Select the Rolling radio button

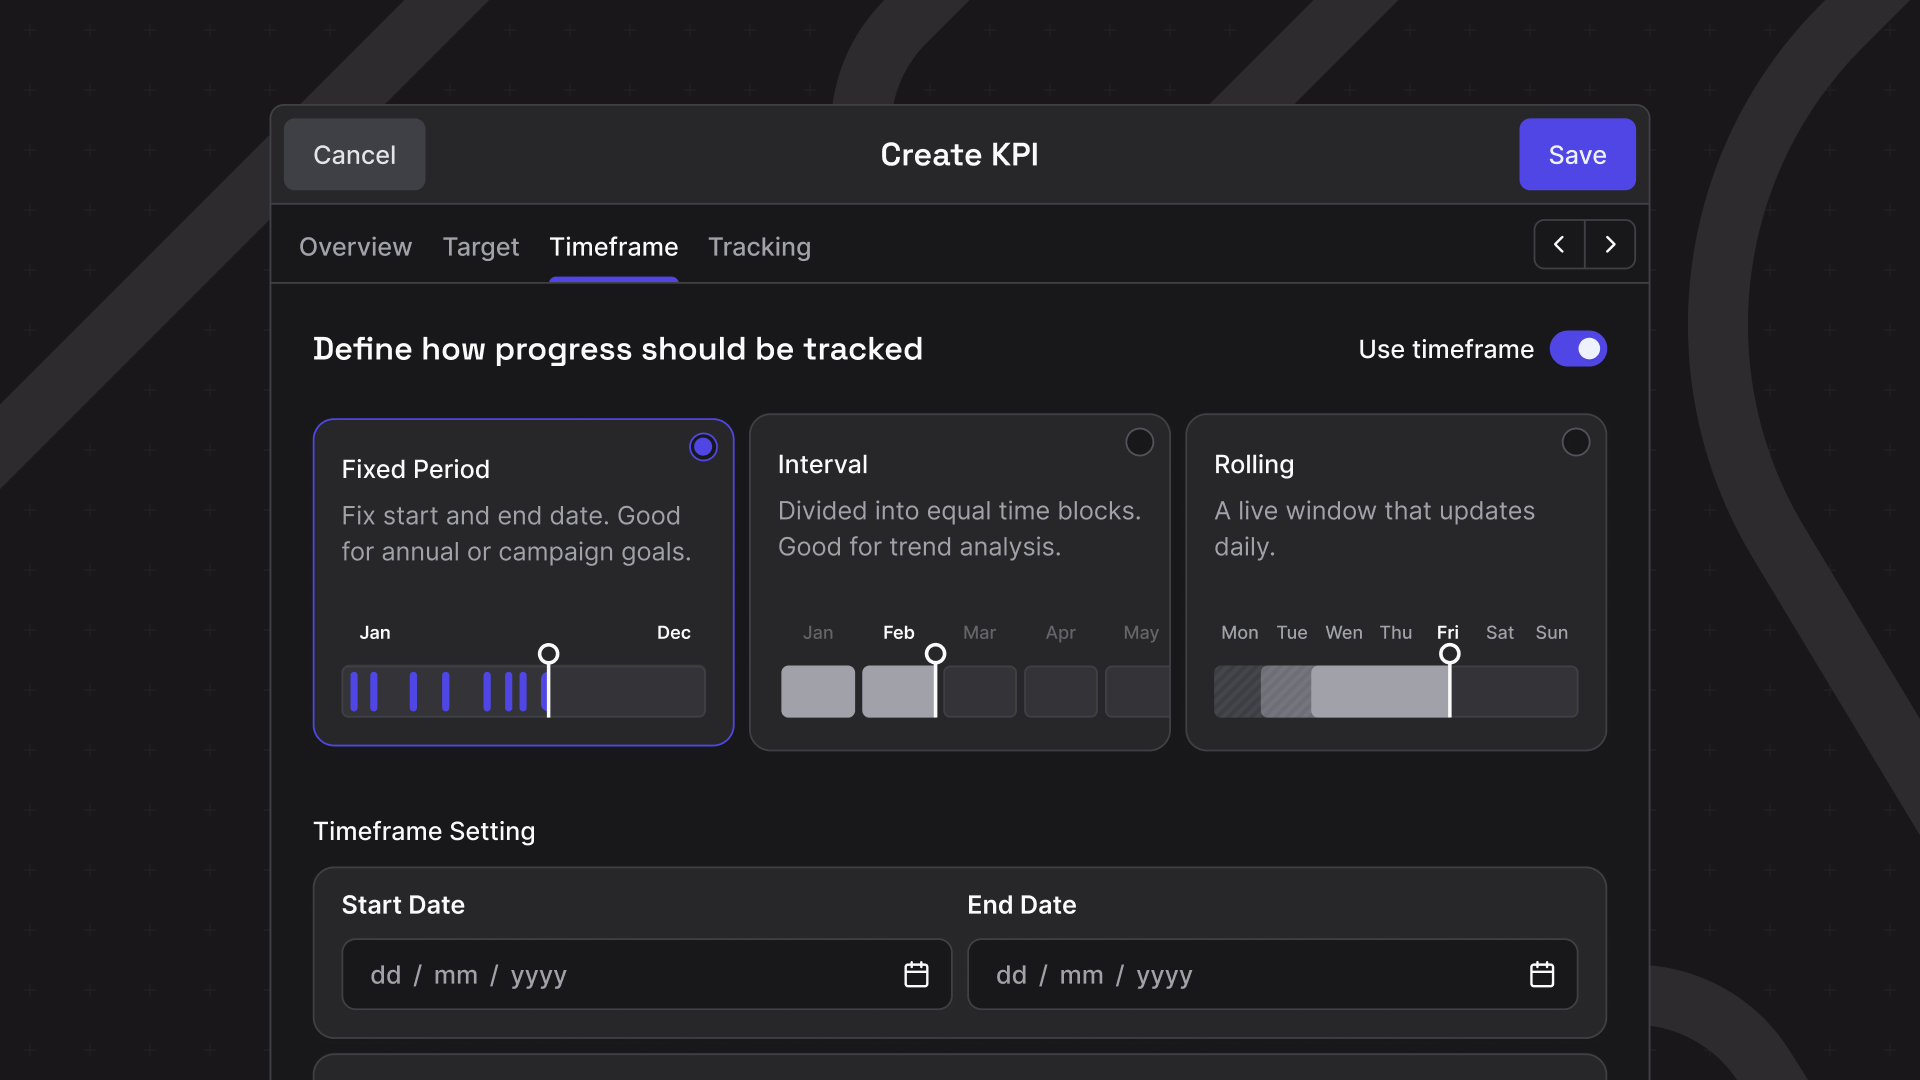point(1575,442)
